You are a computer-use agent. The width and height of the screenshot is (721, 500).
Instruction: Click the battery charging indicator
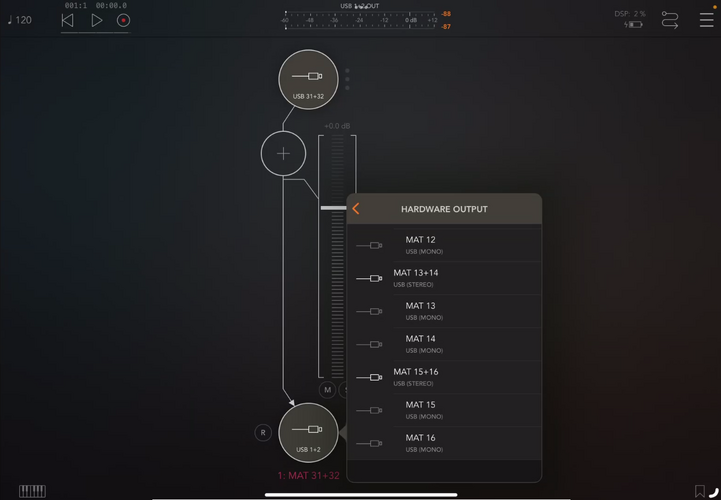(x=633, y=24)
